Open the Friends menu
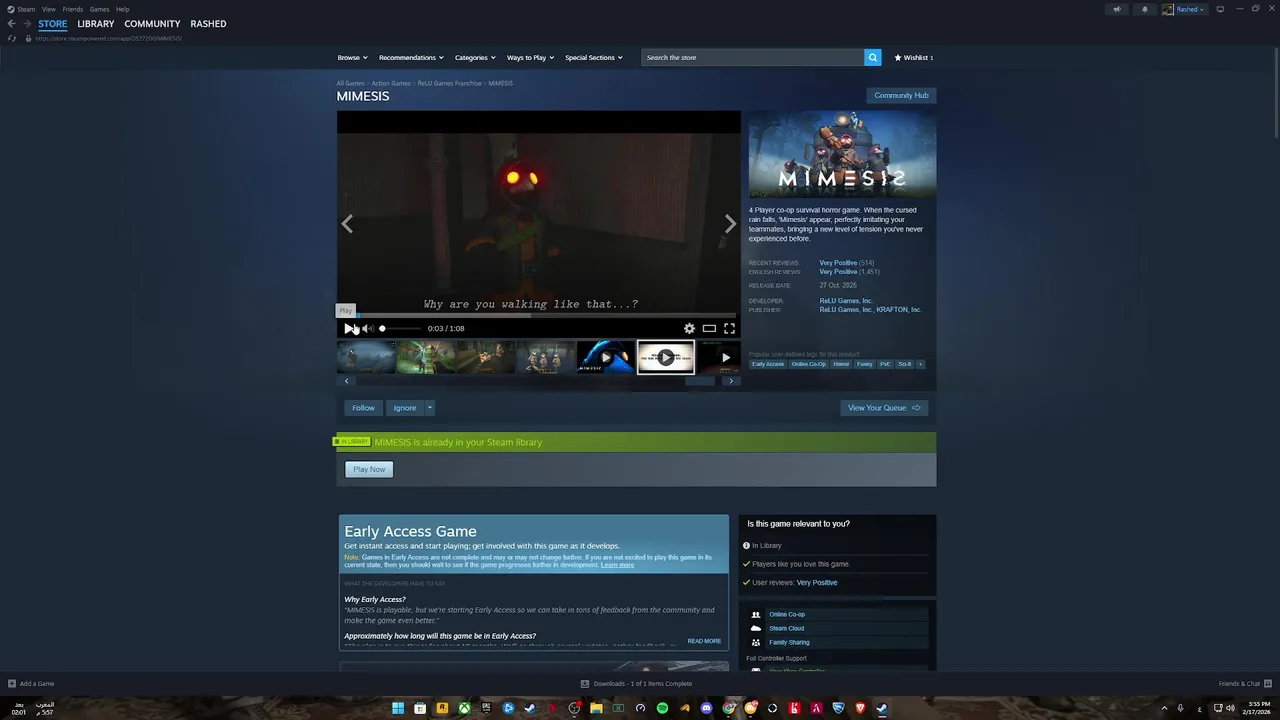Viewport: 1280px width, 720px height. tap(73, 9)
